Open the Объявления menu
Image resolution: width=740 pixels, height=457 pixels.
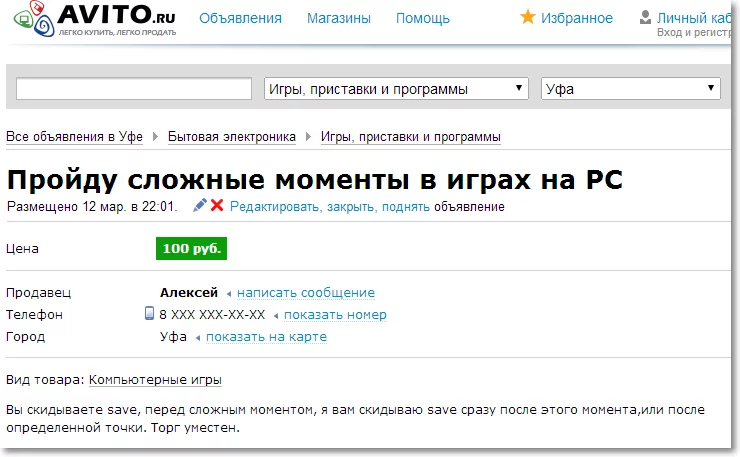[x=240, y=18]
